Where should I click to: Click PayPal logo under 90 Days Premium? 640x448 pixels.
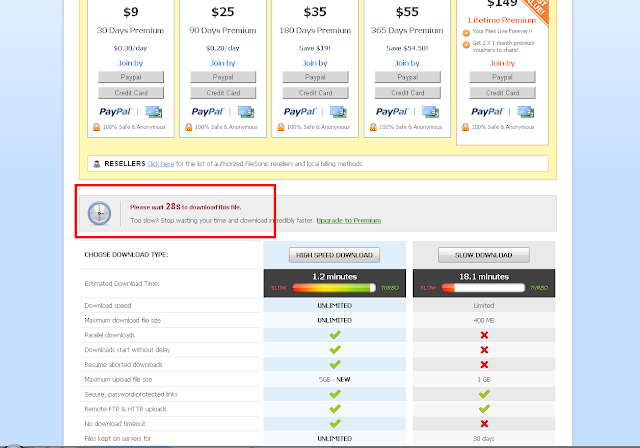208,111
